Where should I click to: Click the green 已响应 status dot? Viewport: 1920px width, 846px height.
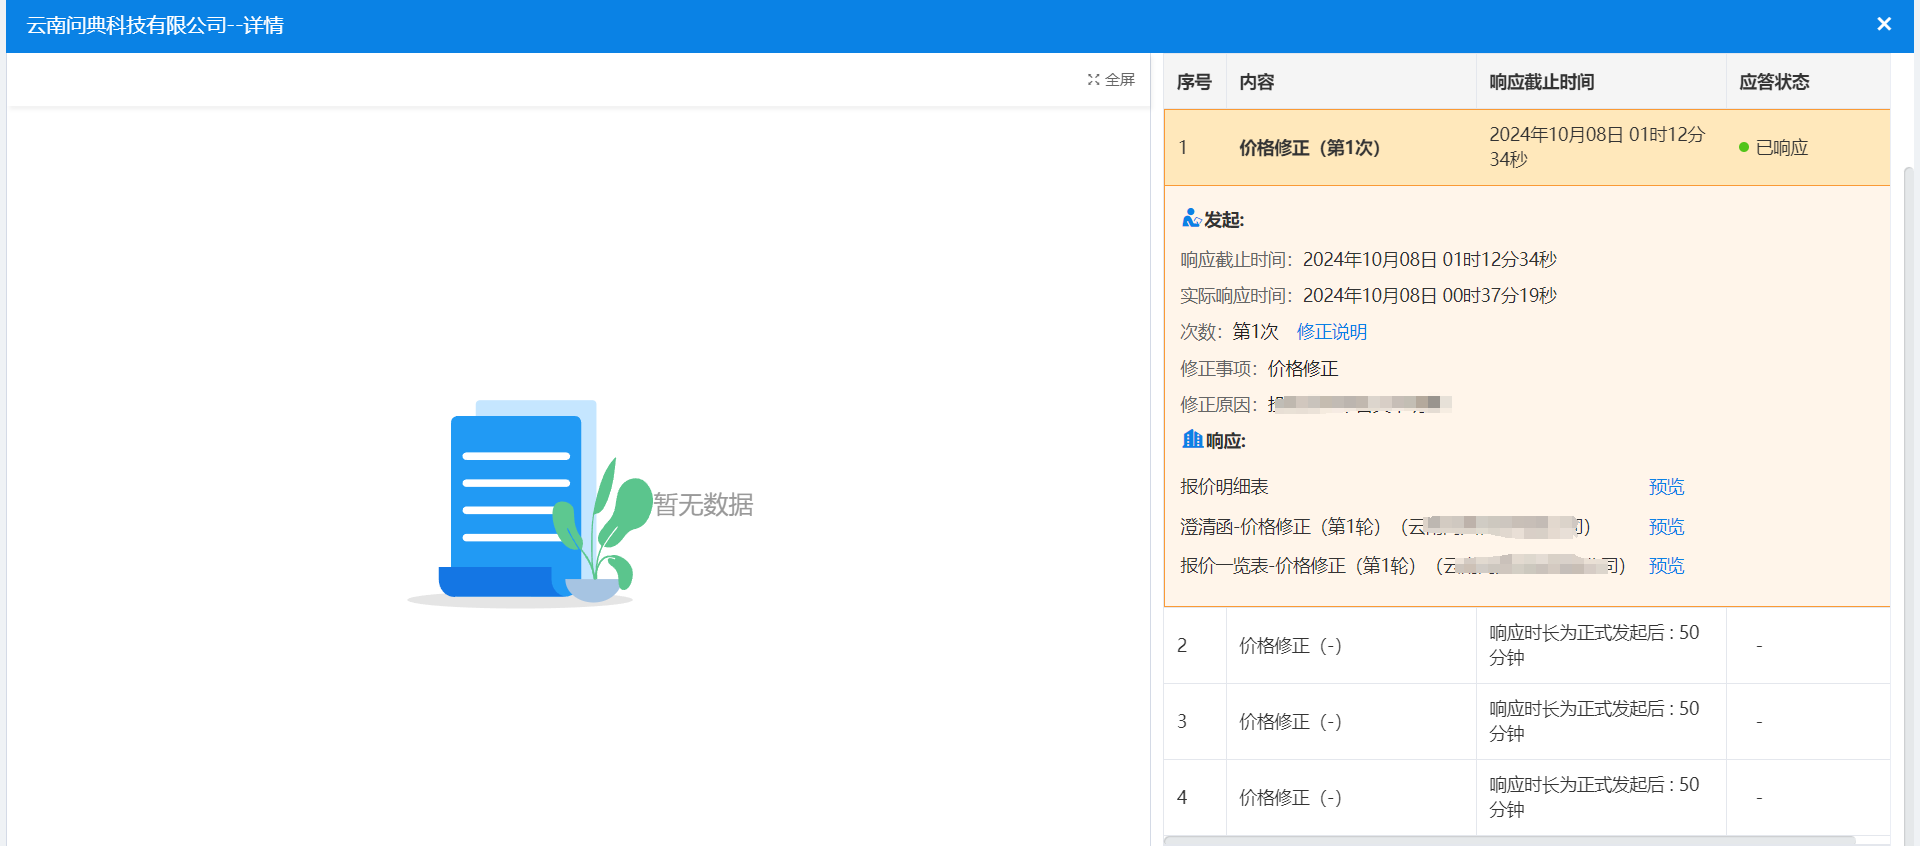click(x=1744, y=148)
